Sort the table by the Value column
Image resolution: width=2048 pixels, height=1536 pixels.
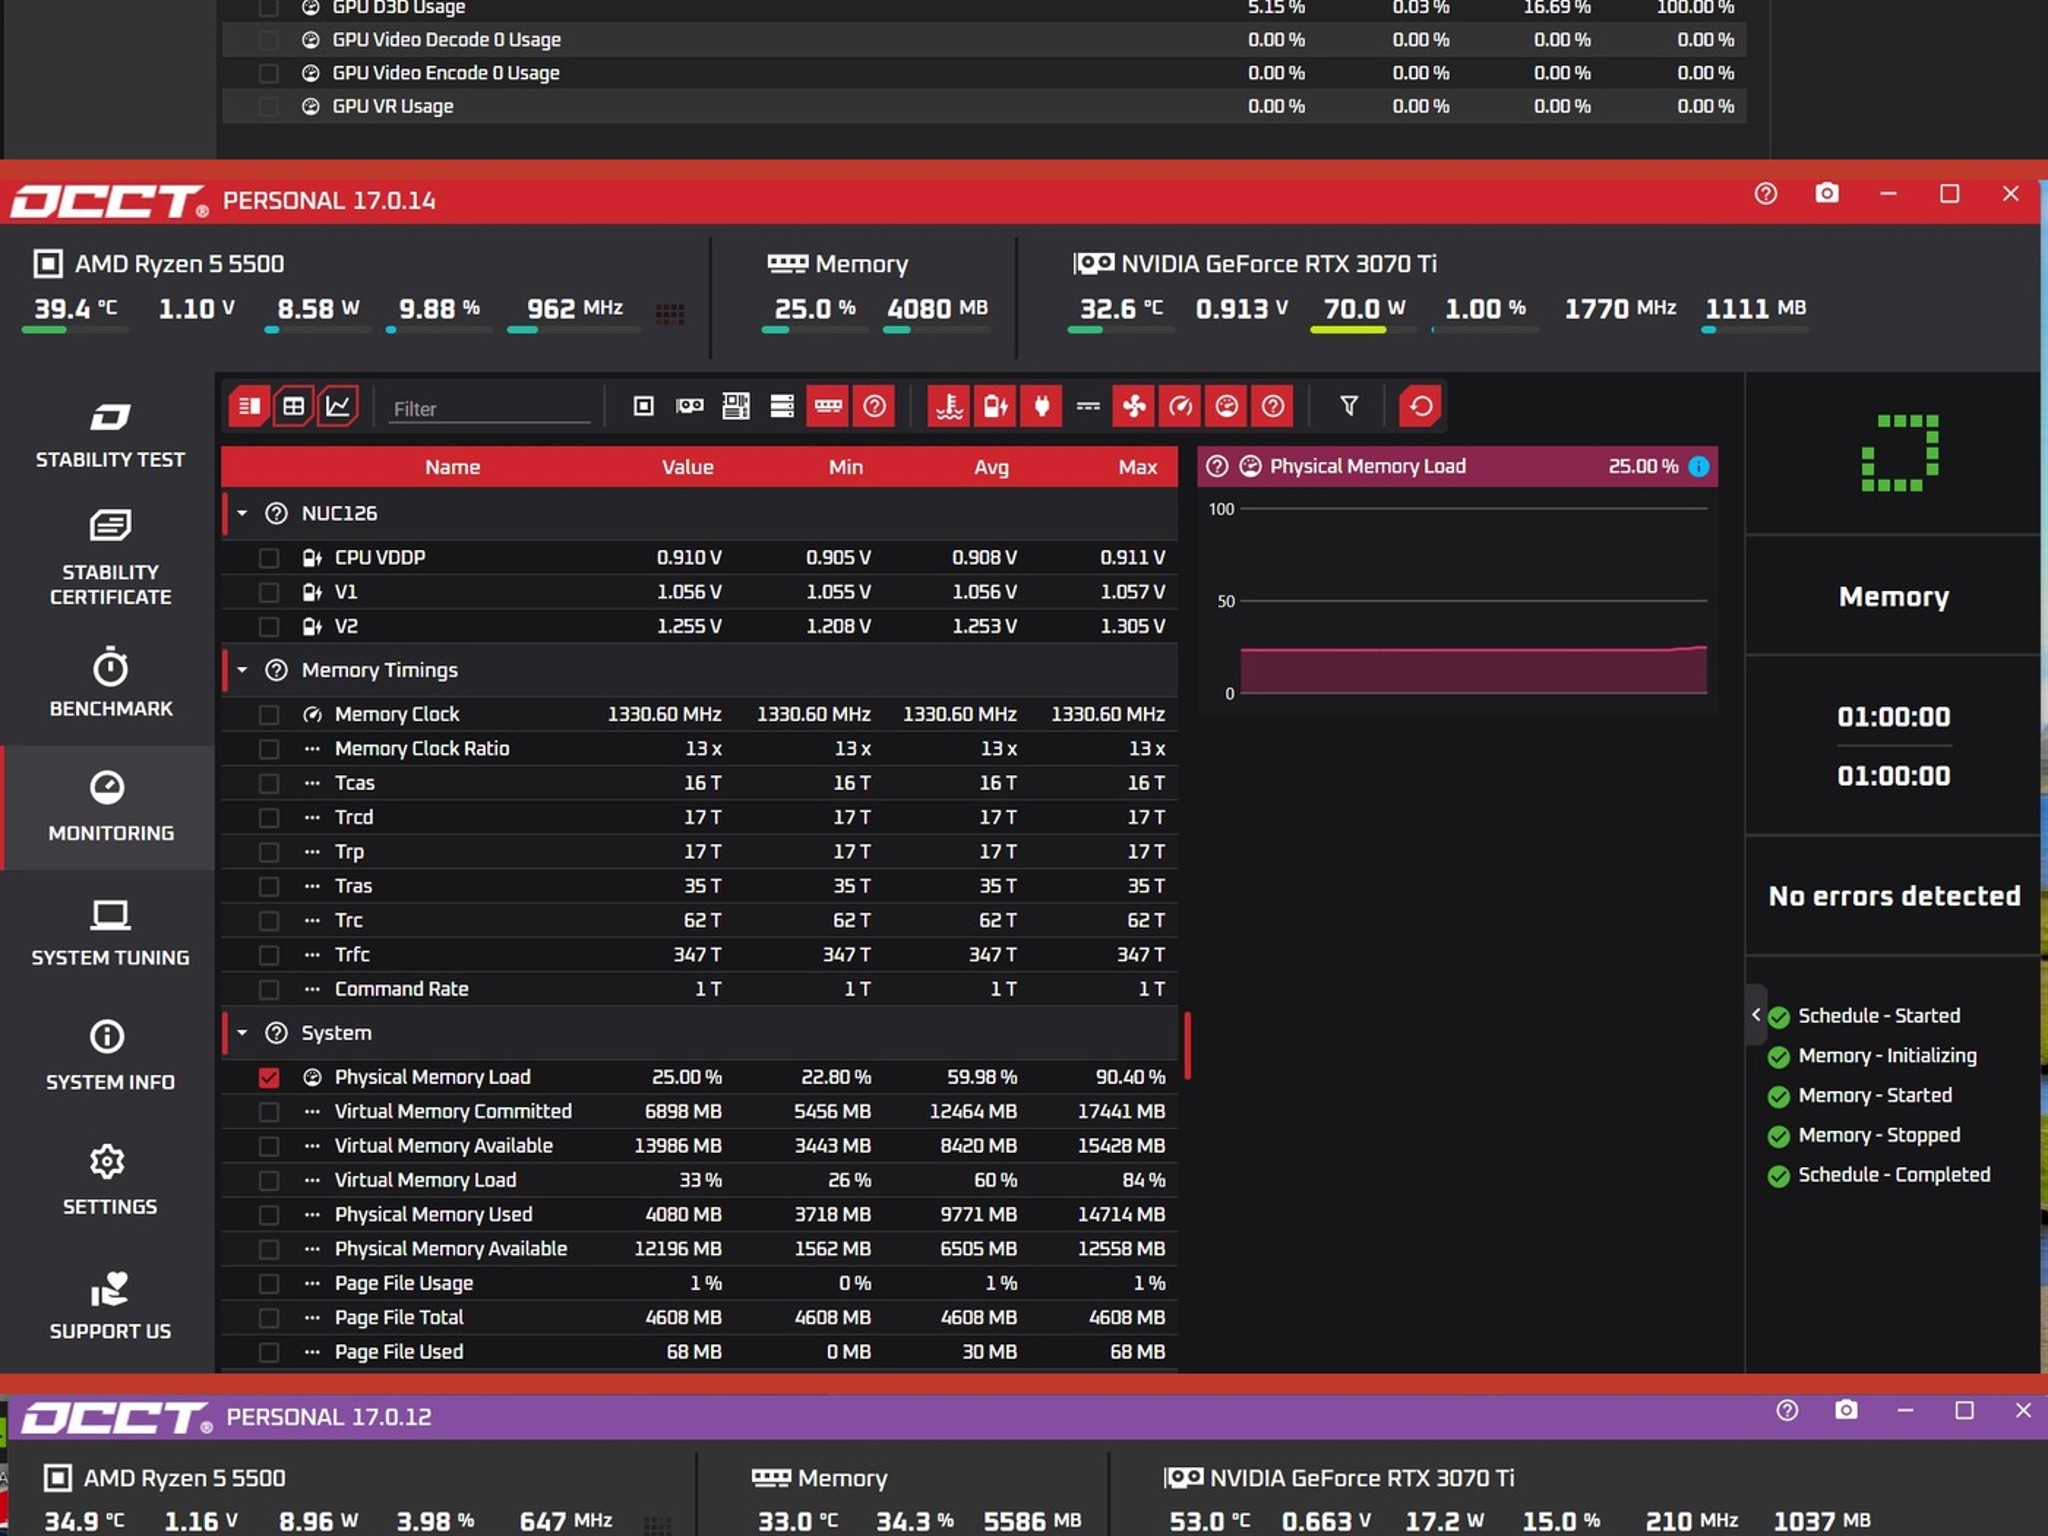pyautogui.click(x=688, y=467)
